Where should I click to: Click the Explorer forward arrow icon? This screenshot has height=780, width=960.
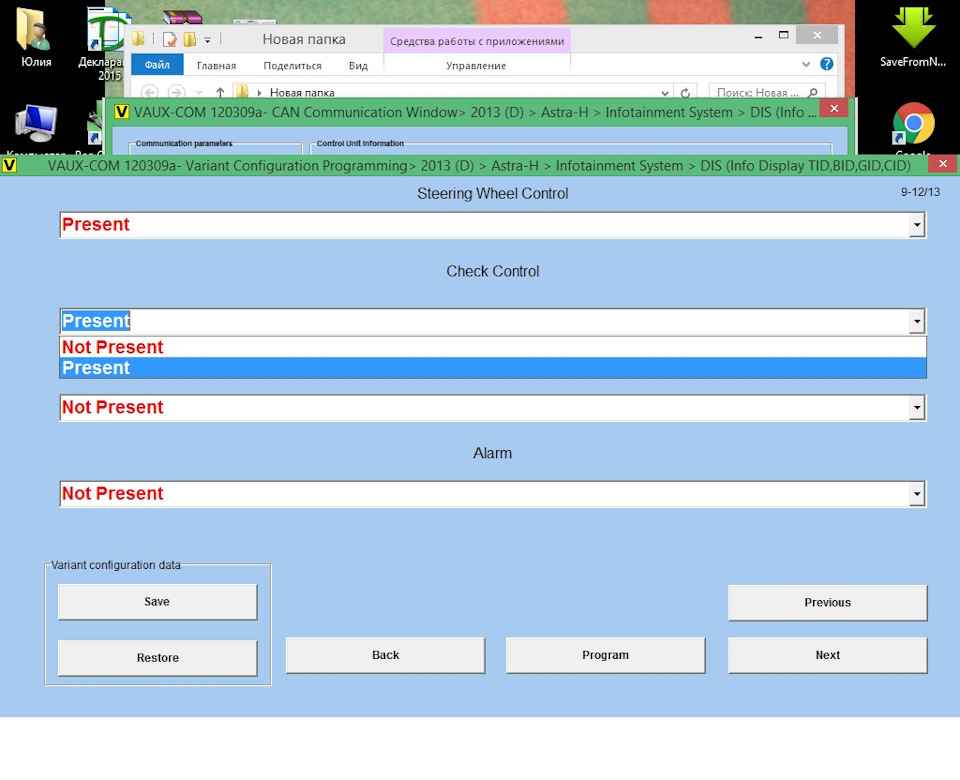[176, 92]
